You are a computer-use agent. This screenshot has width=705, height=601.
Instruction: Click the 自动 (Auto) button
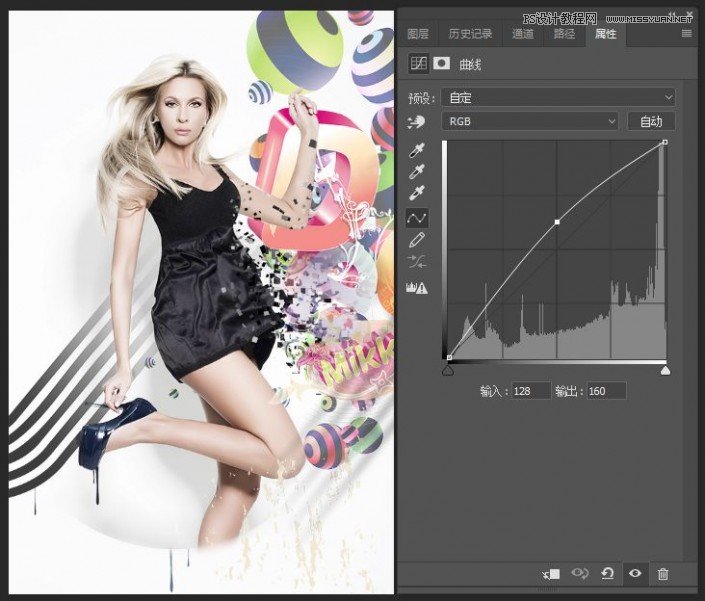[651, 121]
